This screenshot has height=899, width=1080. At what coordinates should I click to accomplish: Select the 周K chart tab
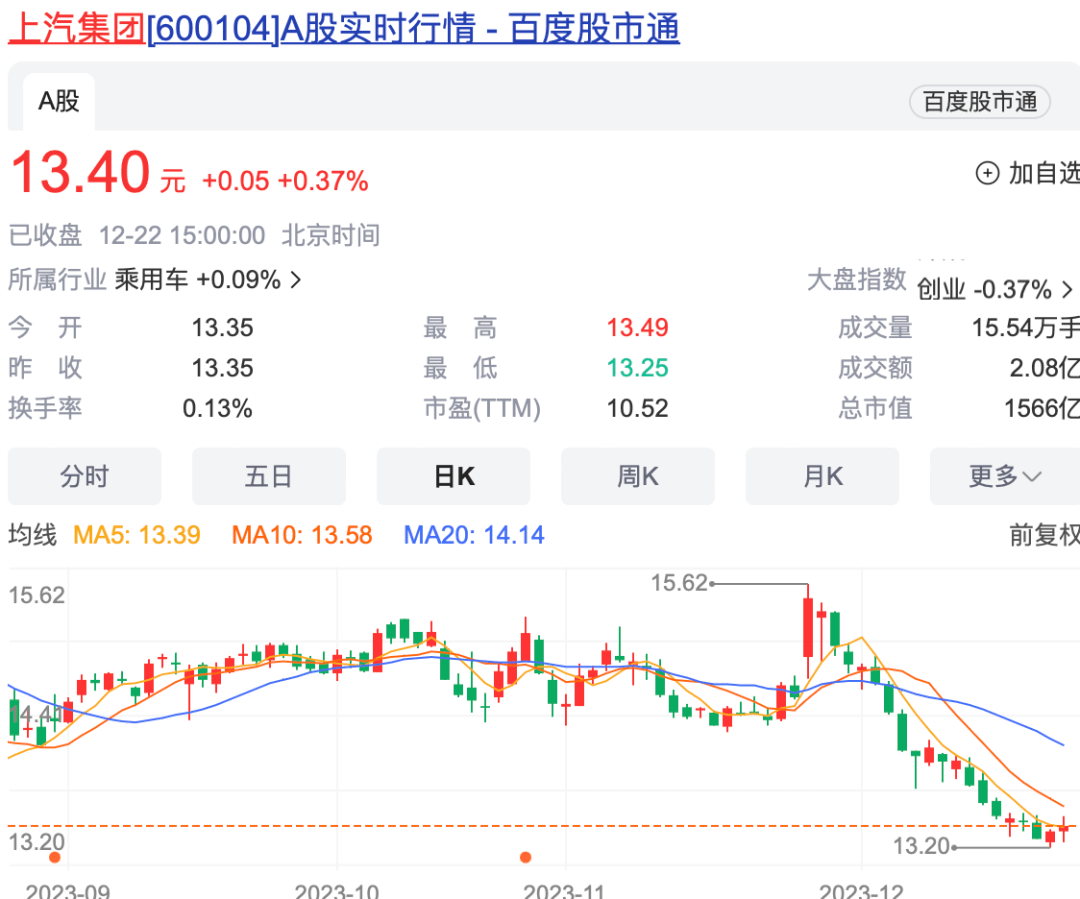point(638,476)
